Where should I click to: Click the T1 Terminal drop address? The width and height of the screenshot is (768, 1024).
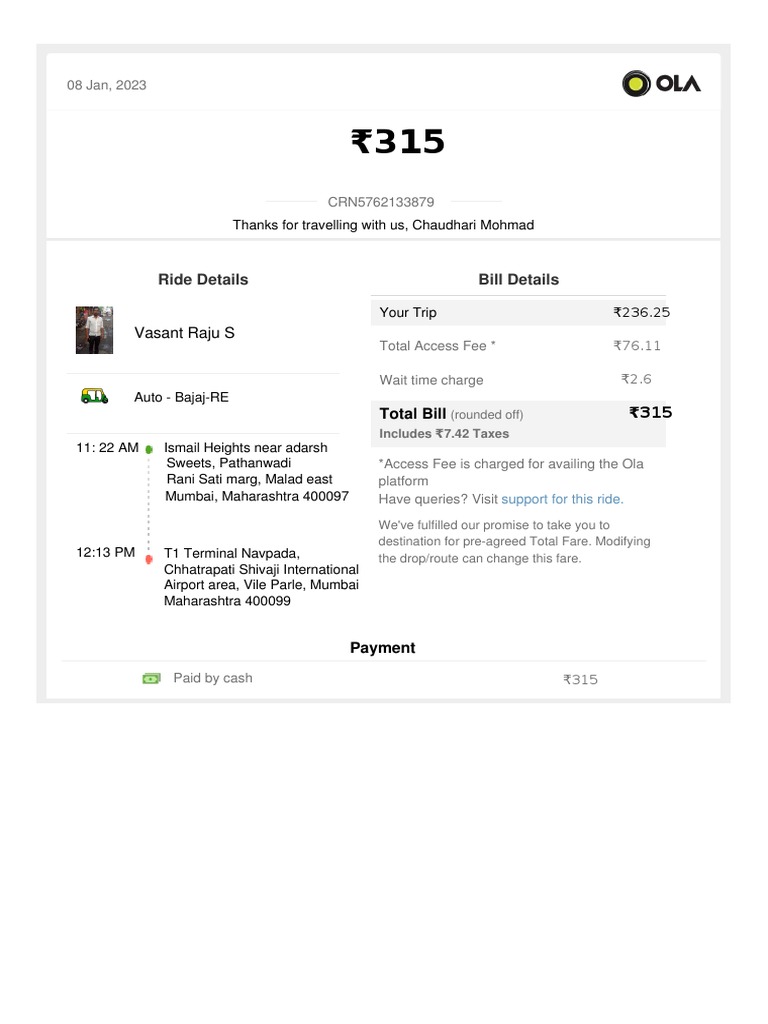[260, 577]
